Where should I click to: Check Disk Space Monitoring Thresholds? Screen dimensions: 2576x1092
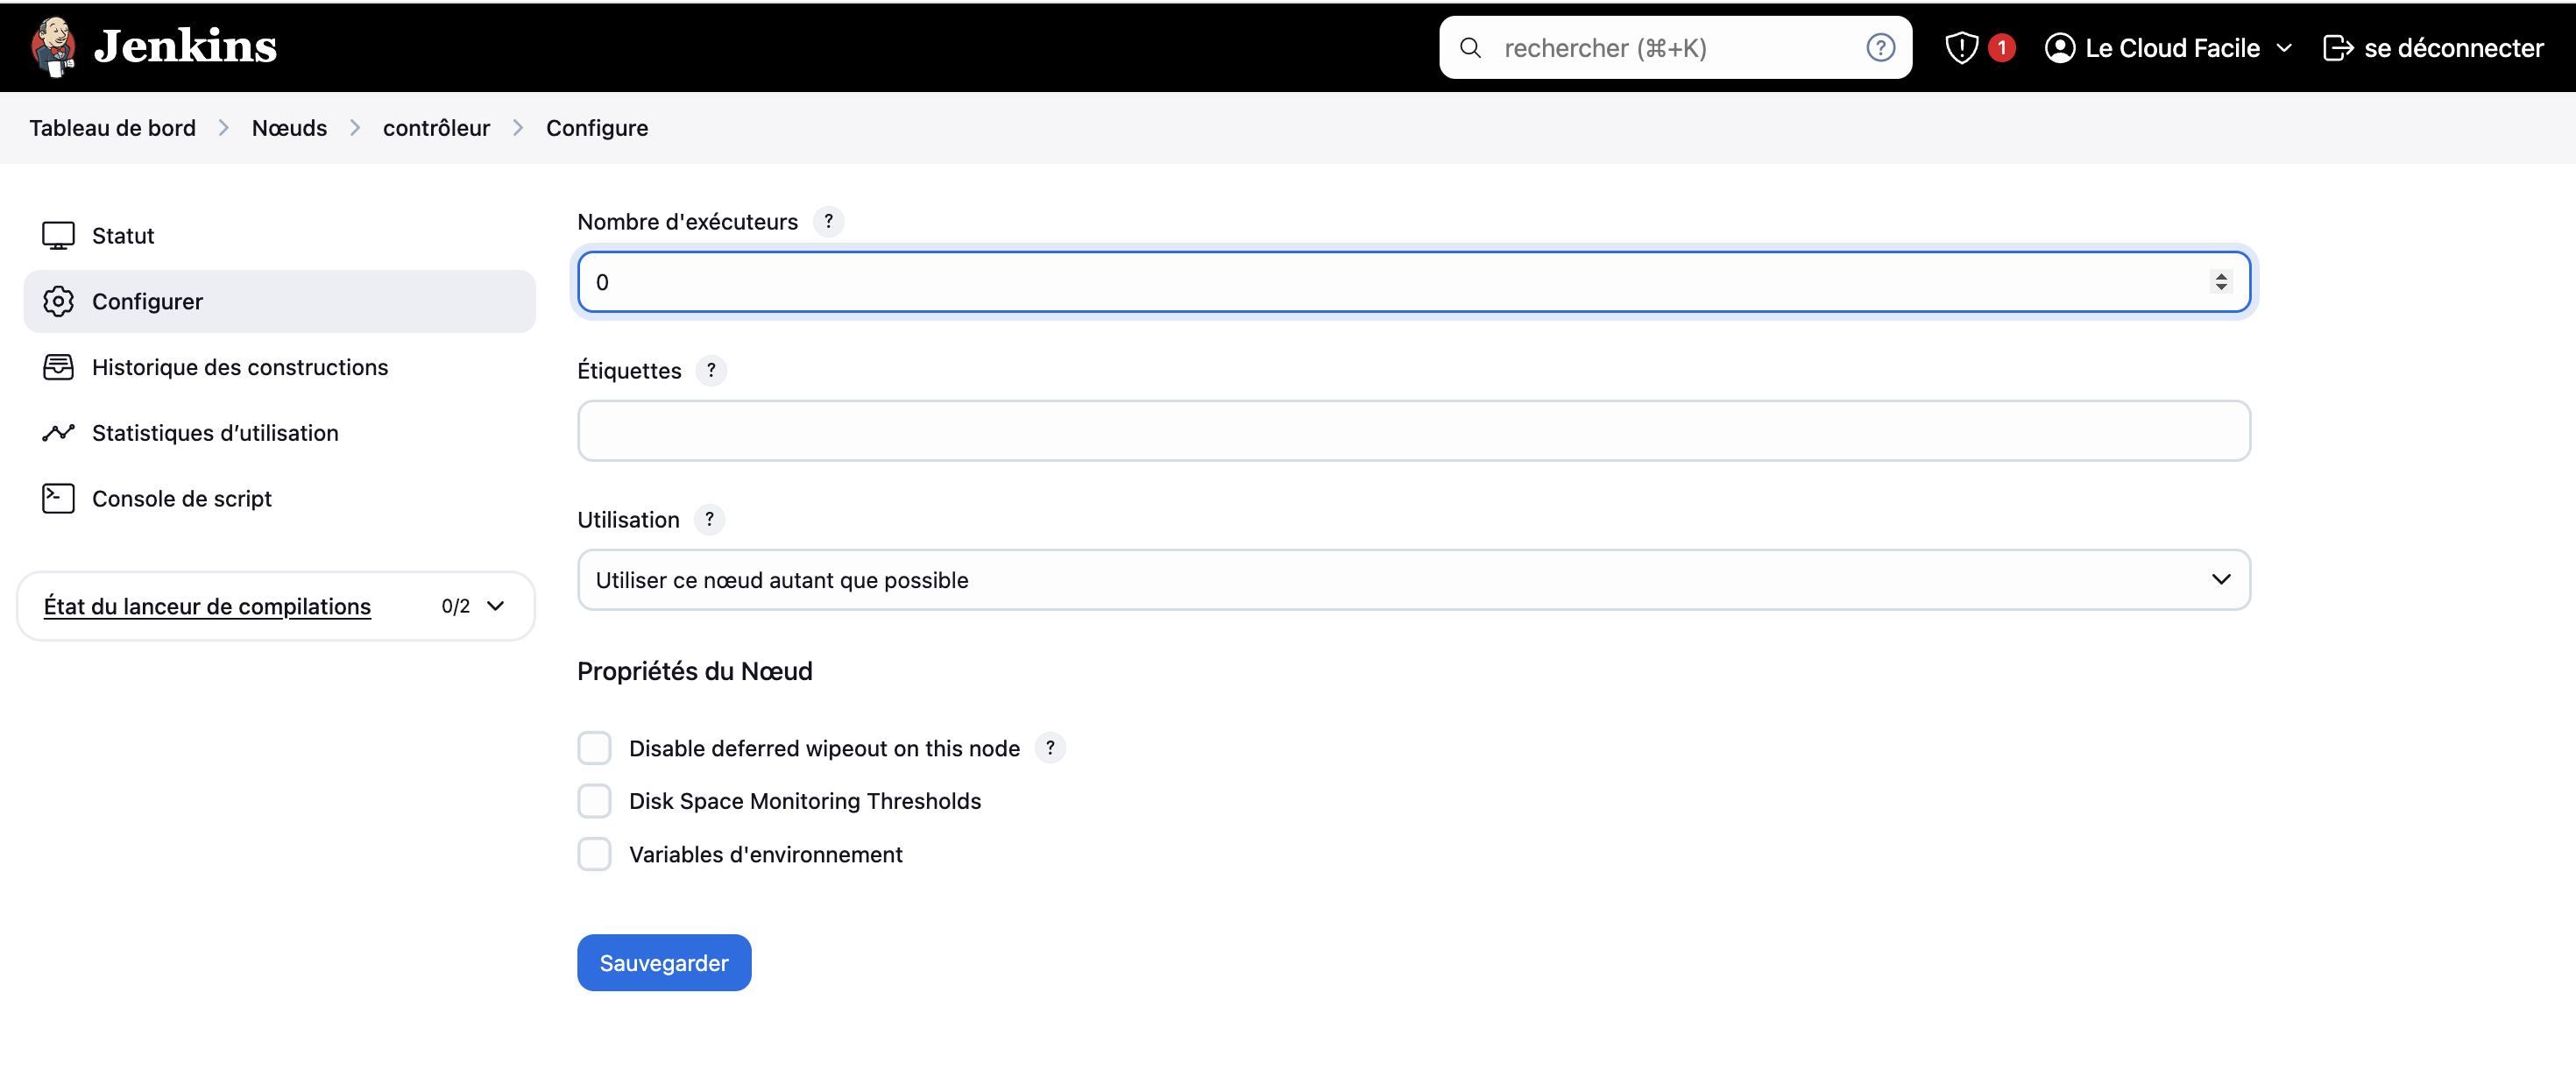tap(594, 801)
